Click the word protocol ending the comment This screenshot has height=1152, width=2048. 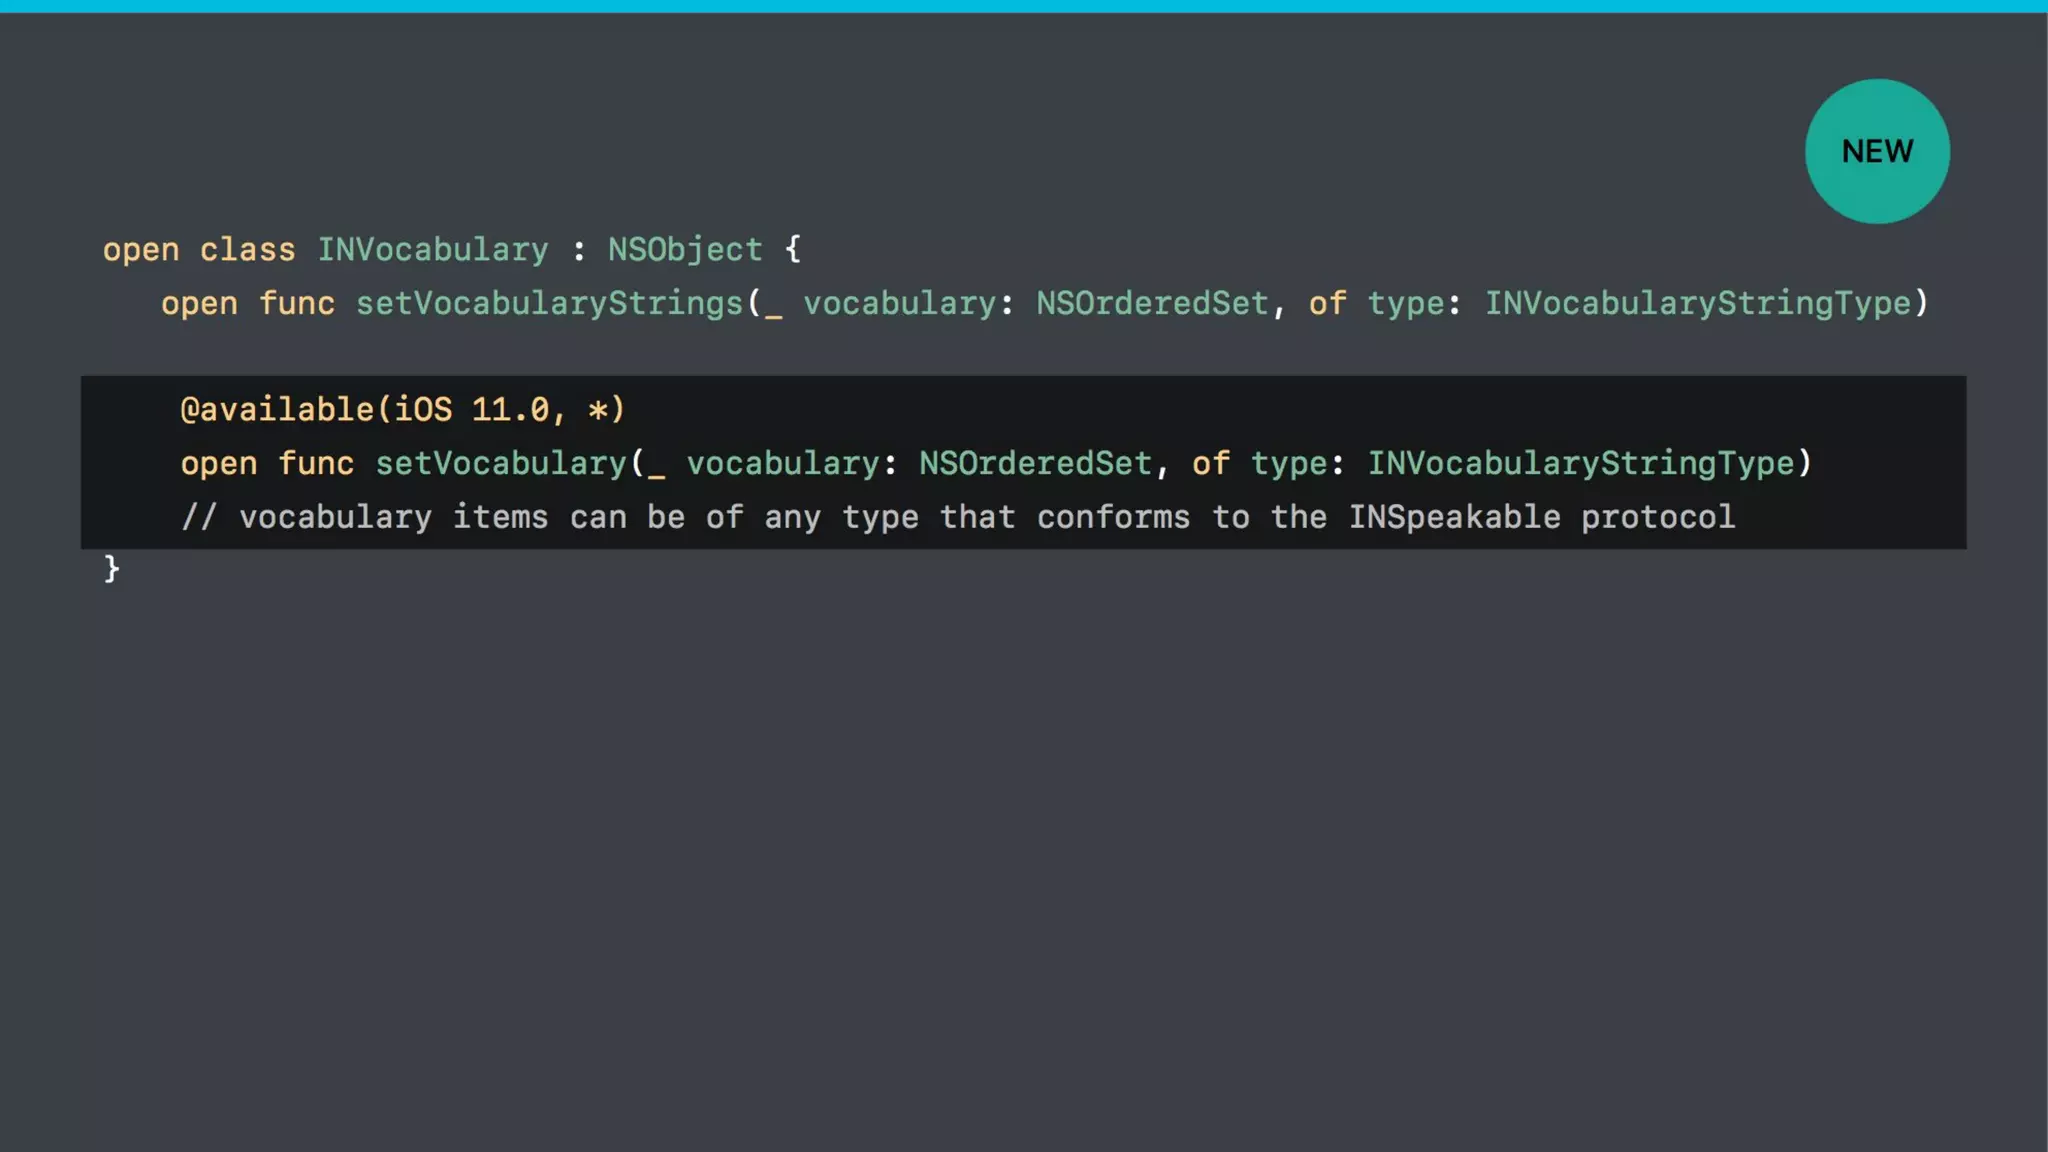1657,517
